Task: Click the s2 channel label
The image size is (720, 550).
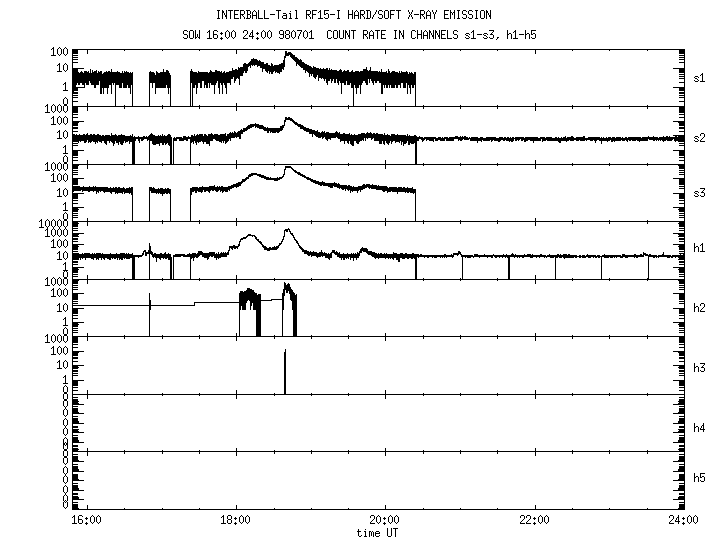Action: click(700, 137)
